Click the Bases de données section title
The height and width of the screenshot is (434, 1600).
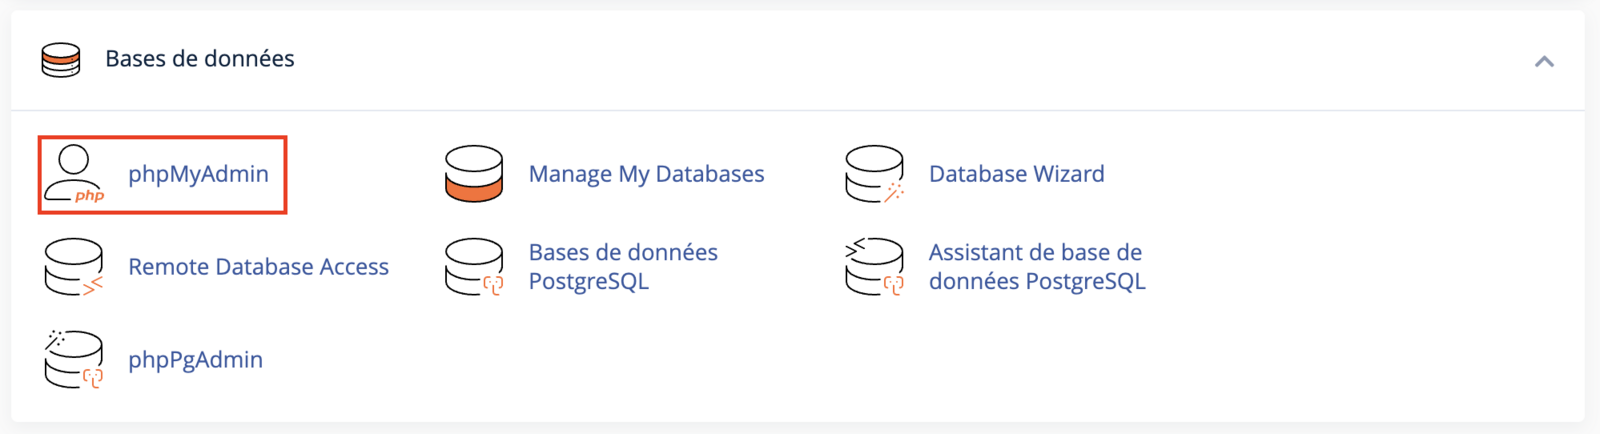tap(200, 59)
